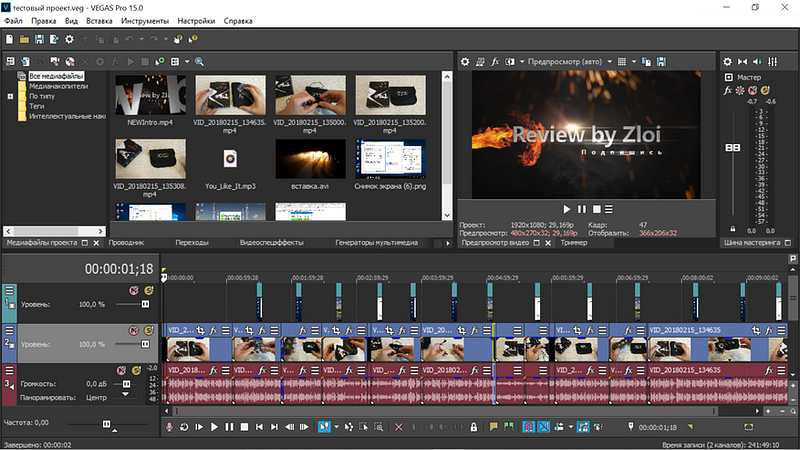Select Теги folder in media tree
The height and width of the screenshot is (450, 800).
point(36,106)
